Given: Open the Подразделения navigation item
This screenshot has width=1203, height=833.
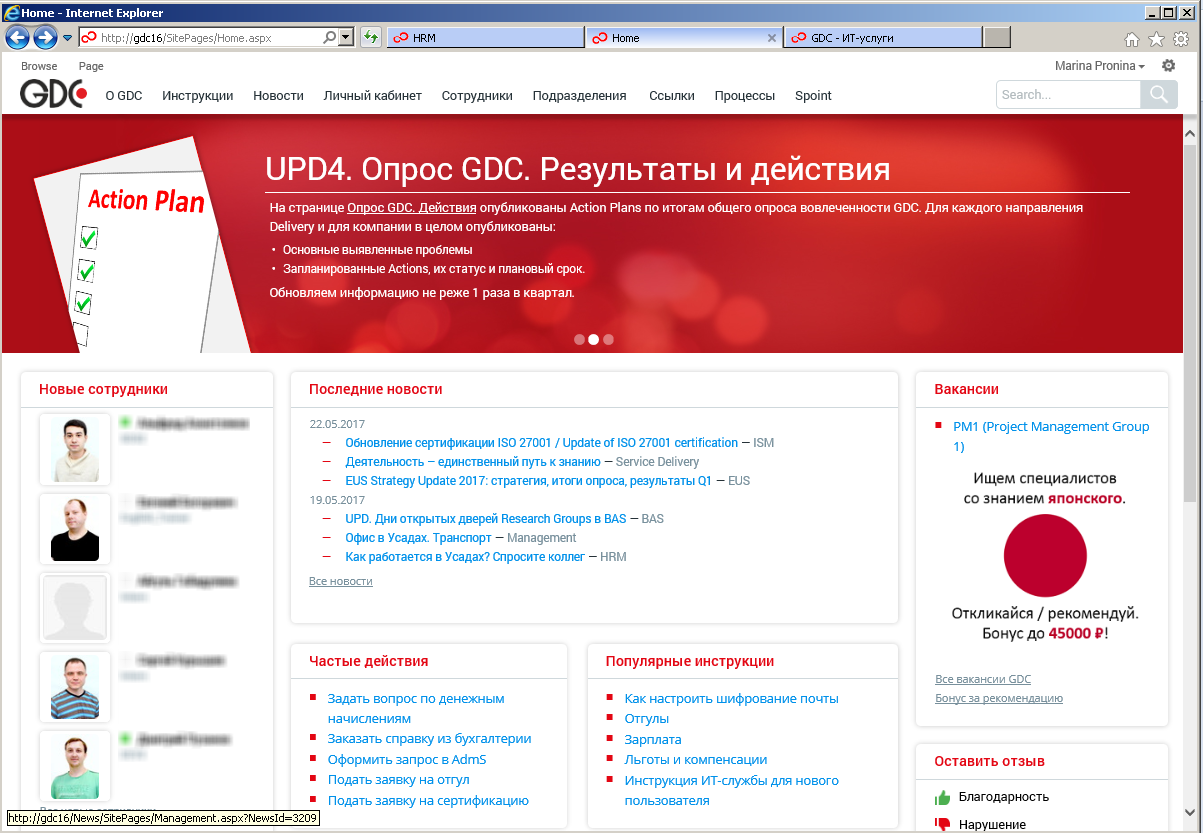Looking at the screenshot, I should (579, 96).
